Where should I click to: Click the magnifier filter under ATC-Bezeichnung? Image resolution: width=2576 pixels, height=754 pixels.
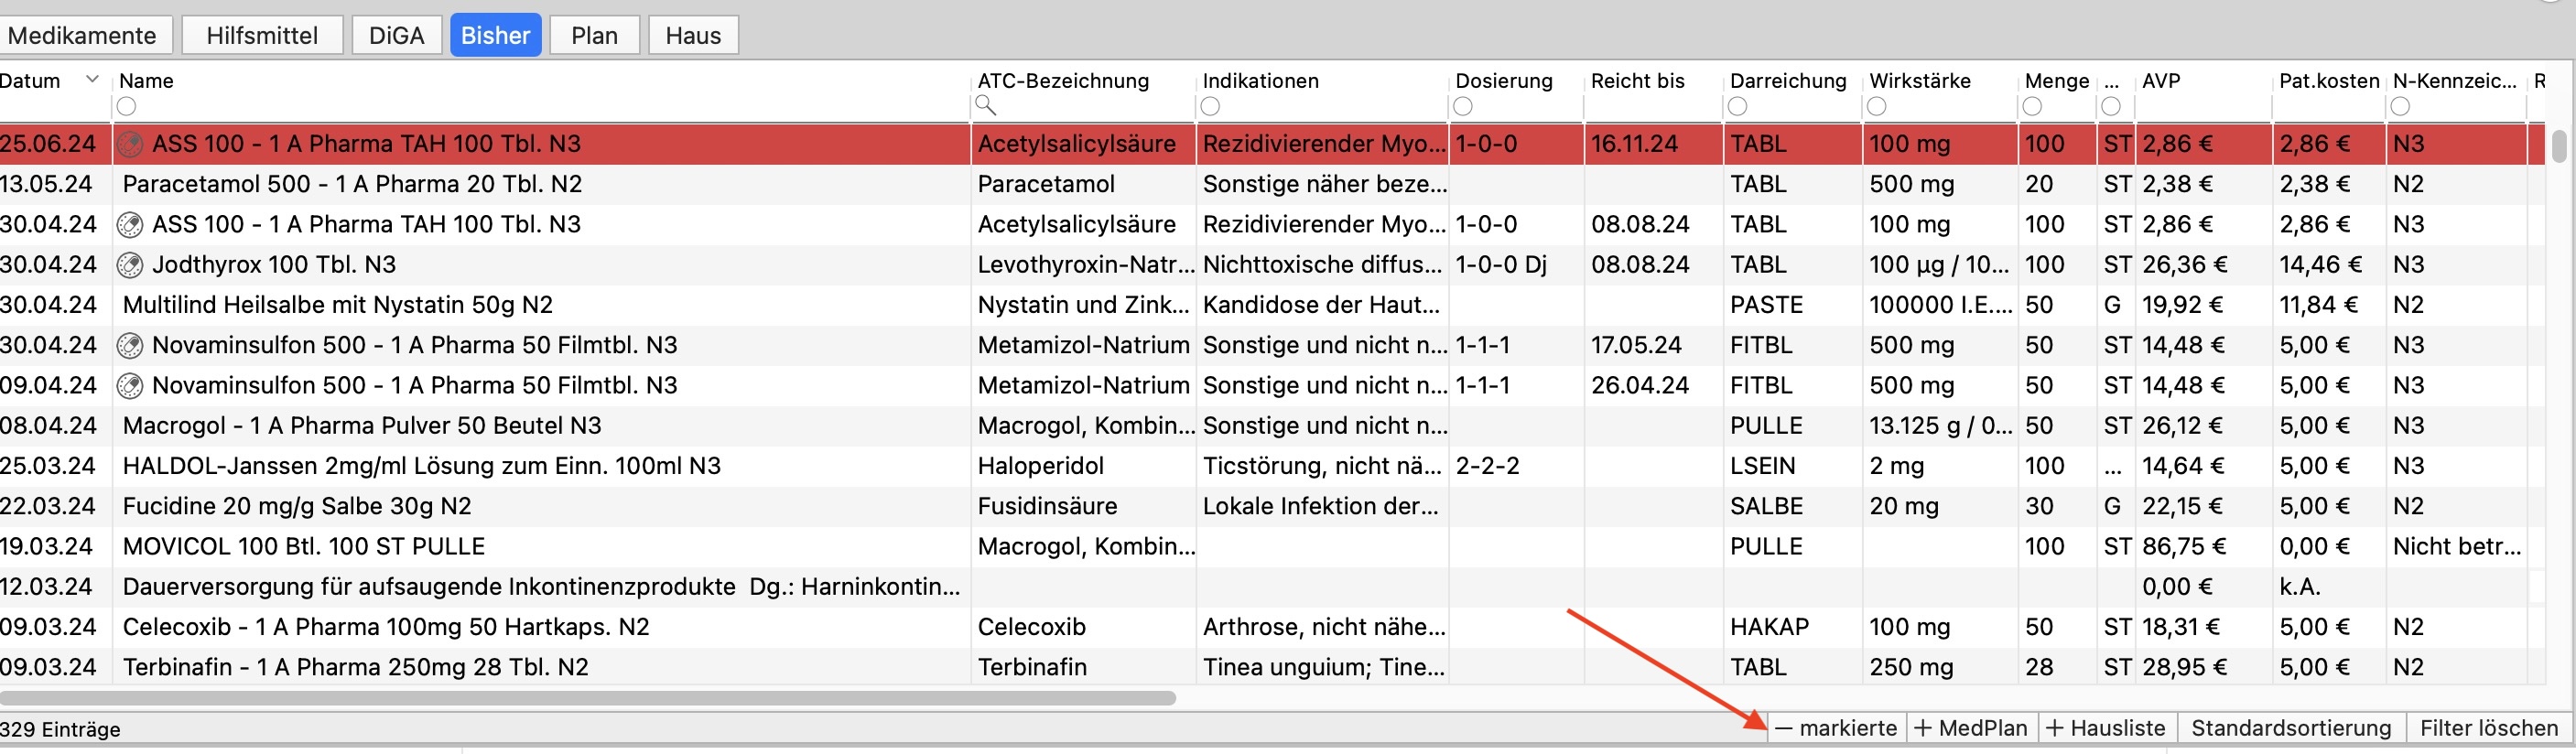[x=986, y=105]
